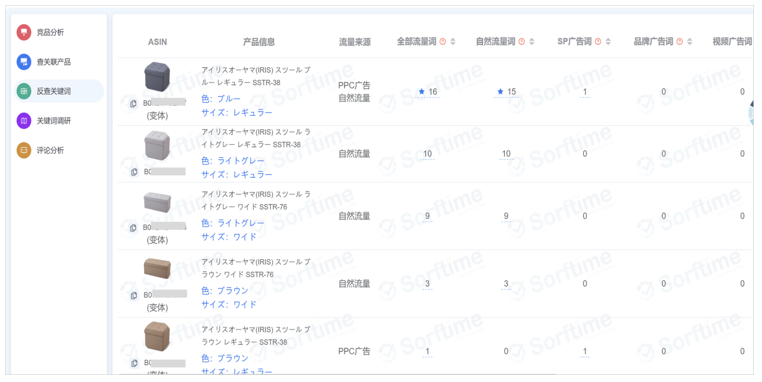Open 关键词调研 in the sidebar

click(x=53, y=121)
